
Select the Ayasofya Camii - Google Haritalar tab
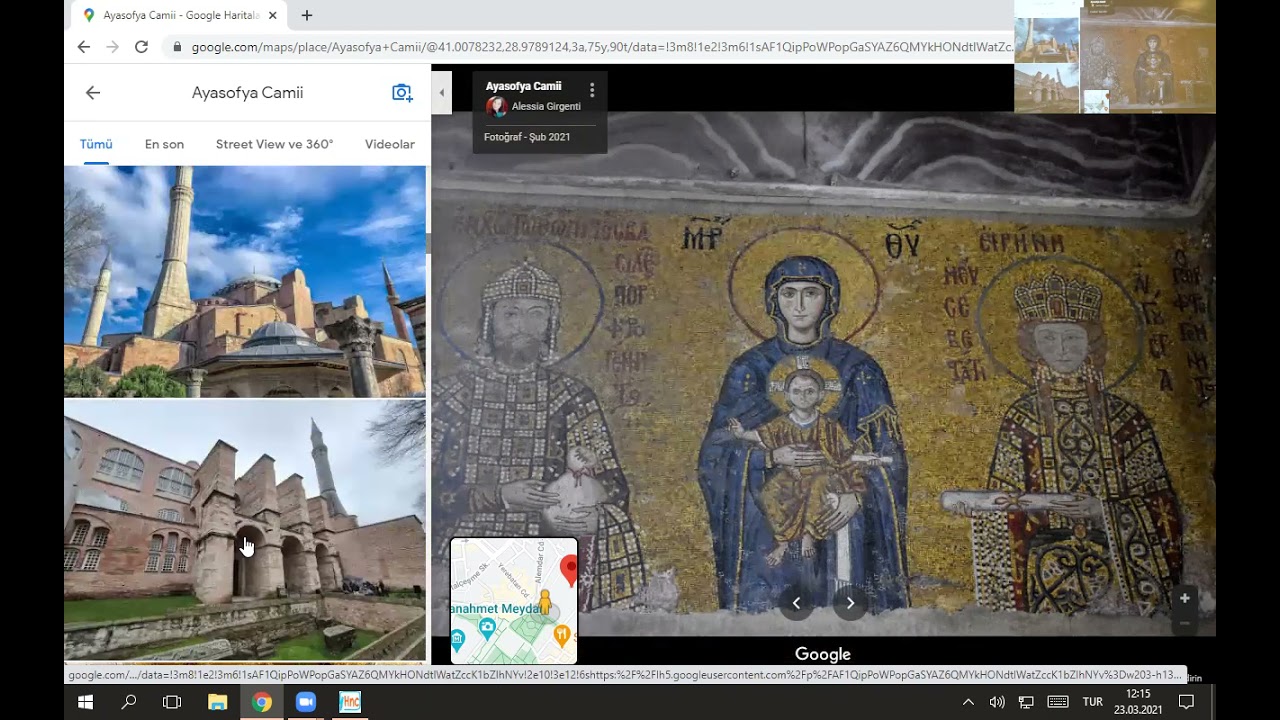coord(180,15)
